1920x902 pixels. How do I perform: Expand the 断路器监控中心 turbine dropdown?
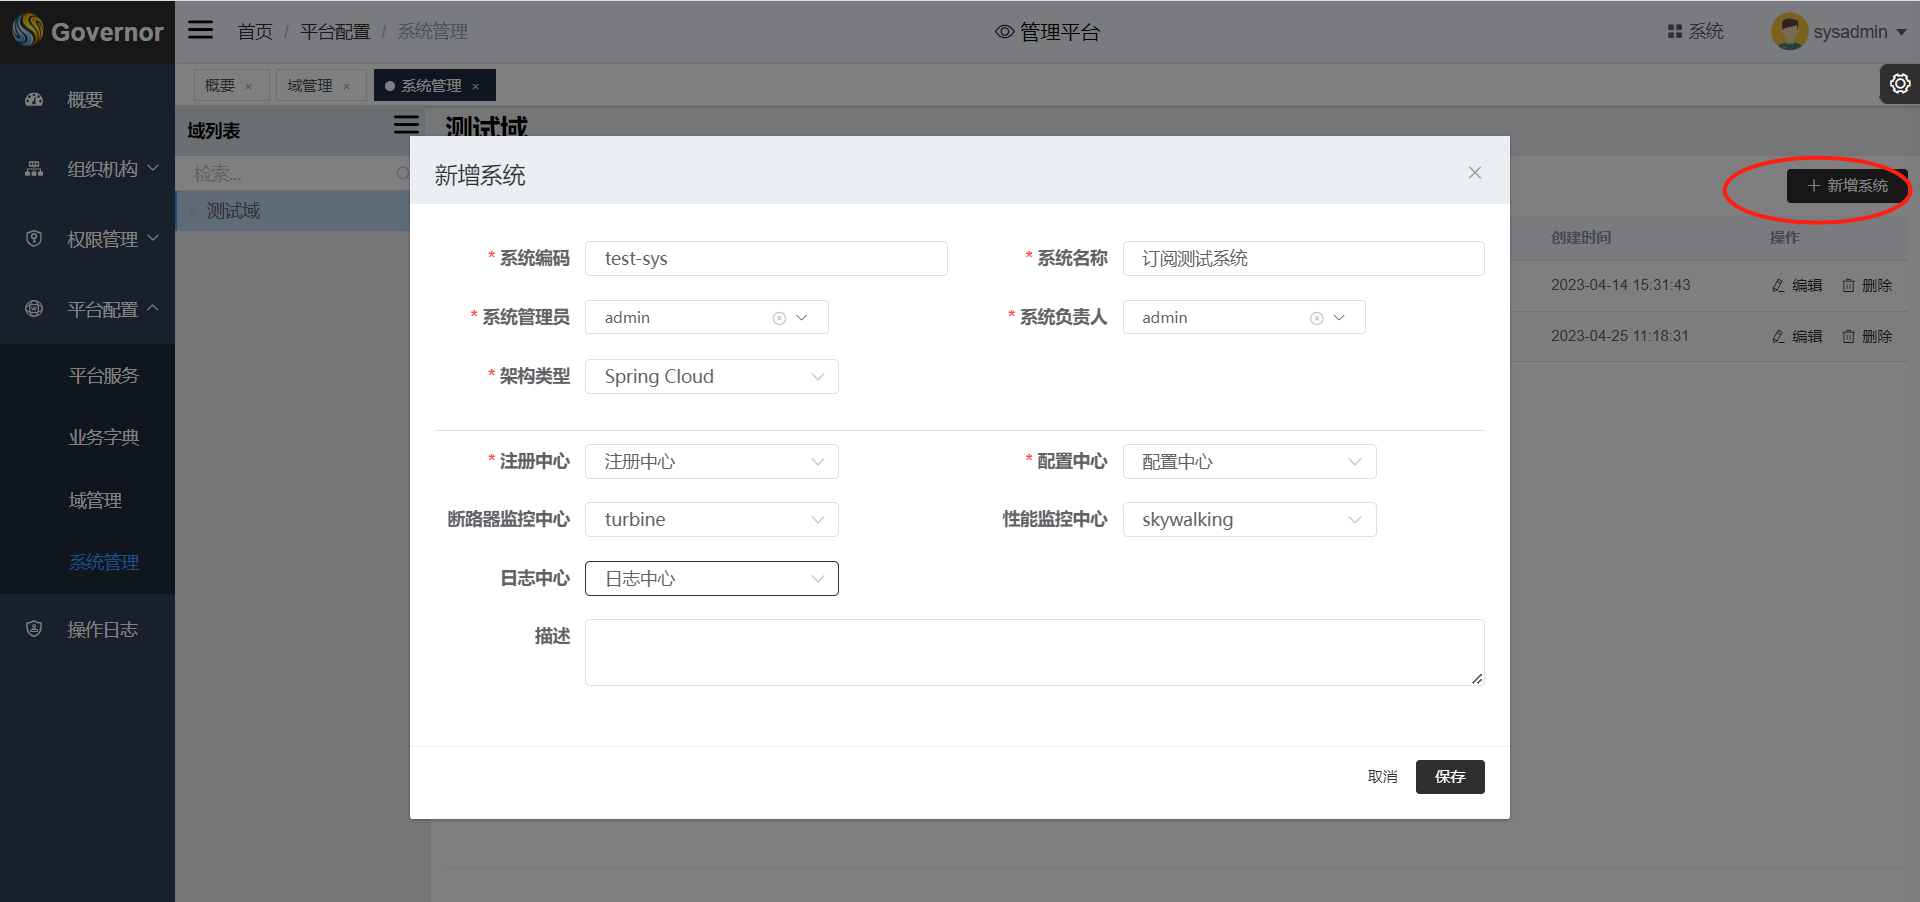(711, 520)
